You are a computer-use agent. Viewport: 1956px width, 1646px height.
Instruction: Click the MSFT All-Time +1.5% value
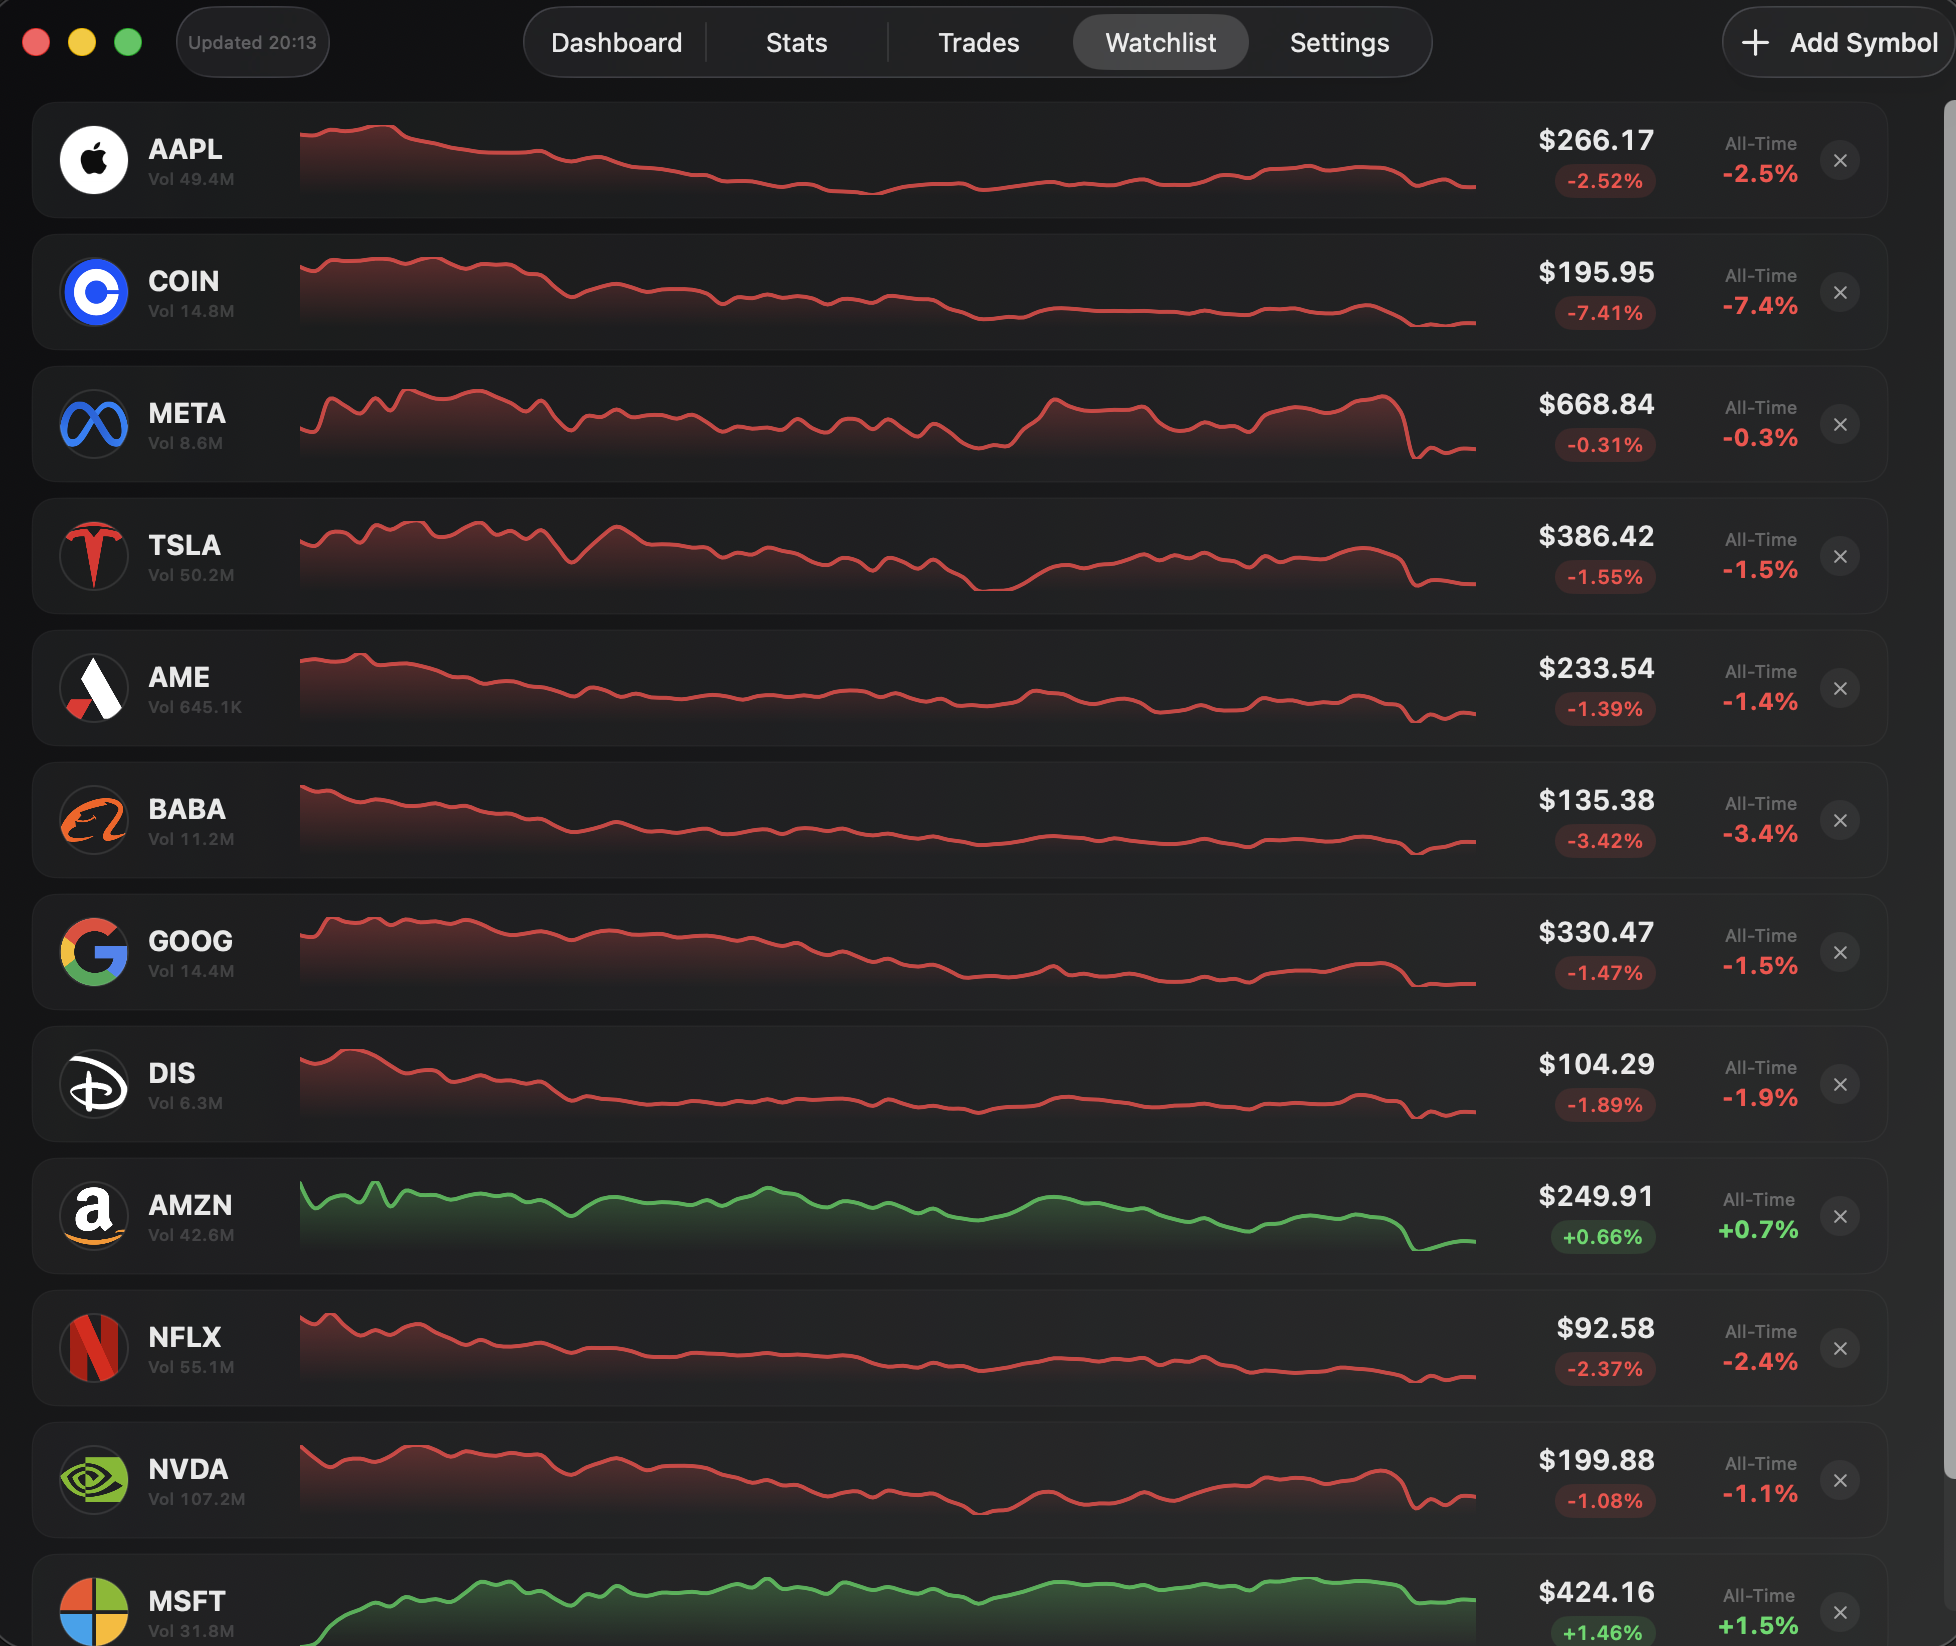point(1758,1626)
